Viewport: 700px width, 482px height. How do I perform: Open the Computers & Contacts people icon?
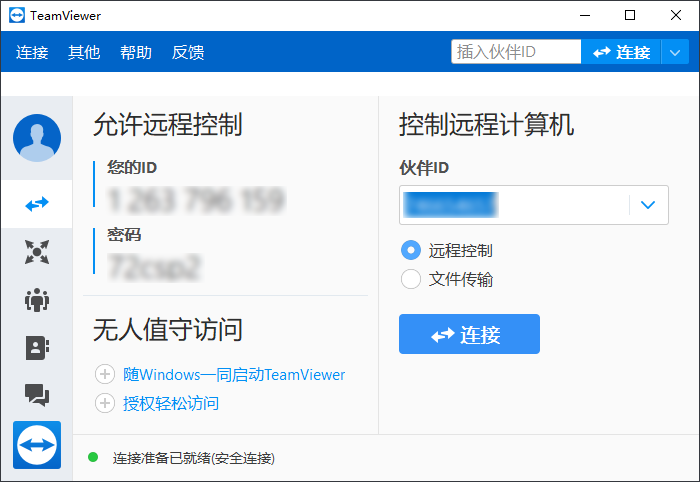point(37,299)
